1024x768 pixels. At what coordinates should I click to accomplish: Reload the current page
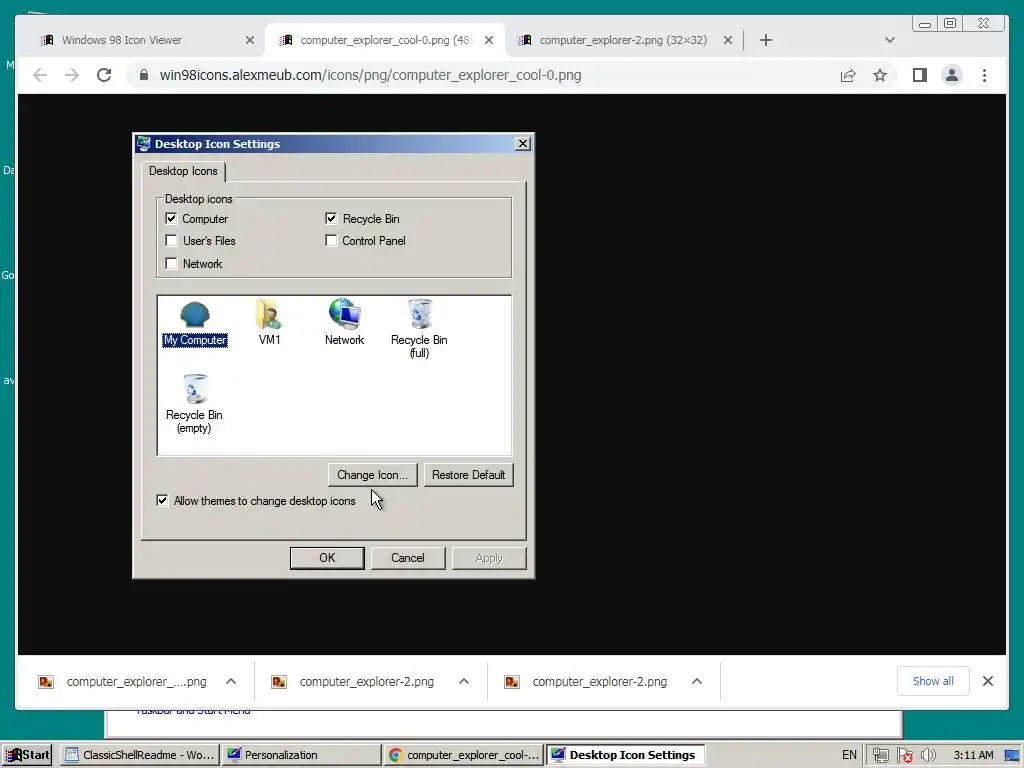tap(104, 75)
